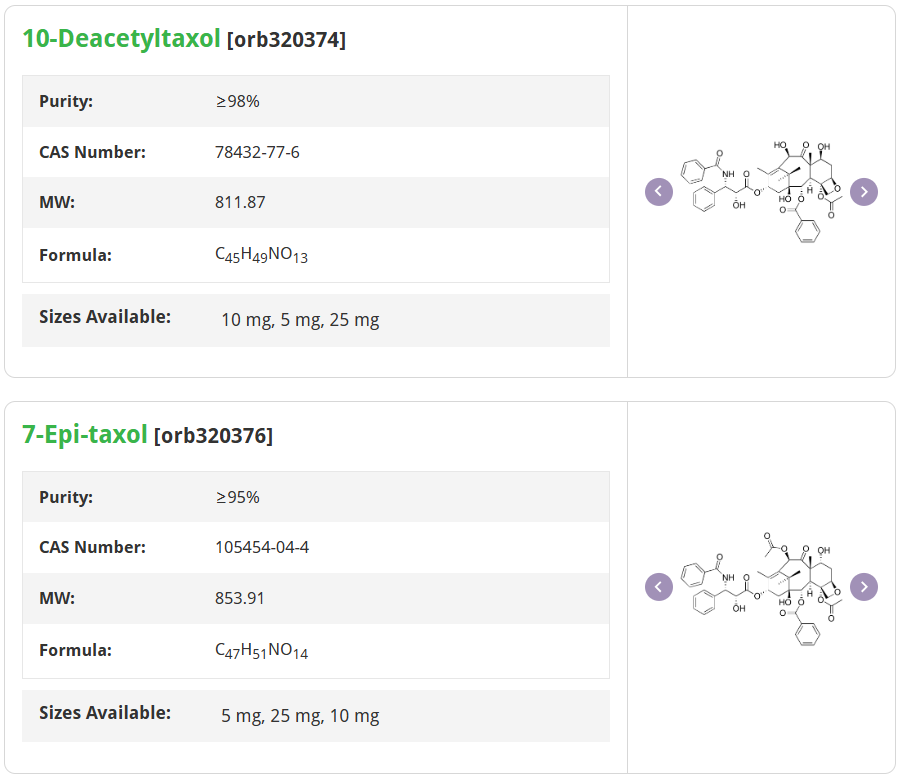
Task: Click the formula C47H51NO14
Action: click(x=261, y=651)
